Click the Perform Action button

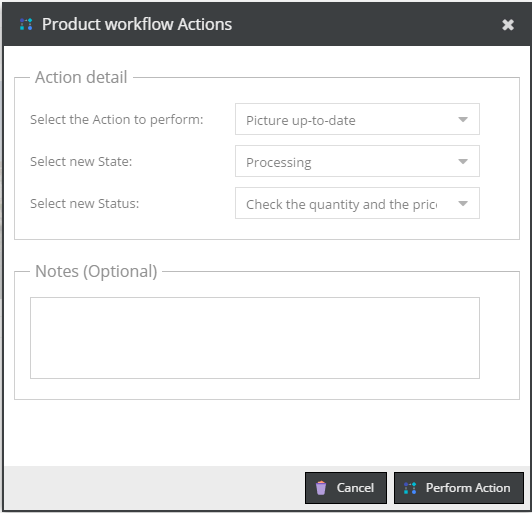click(459, 488)
